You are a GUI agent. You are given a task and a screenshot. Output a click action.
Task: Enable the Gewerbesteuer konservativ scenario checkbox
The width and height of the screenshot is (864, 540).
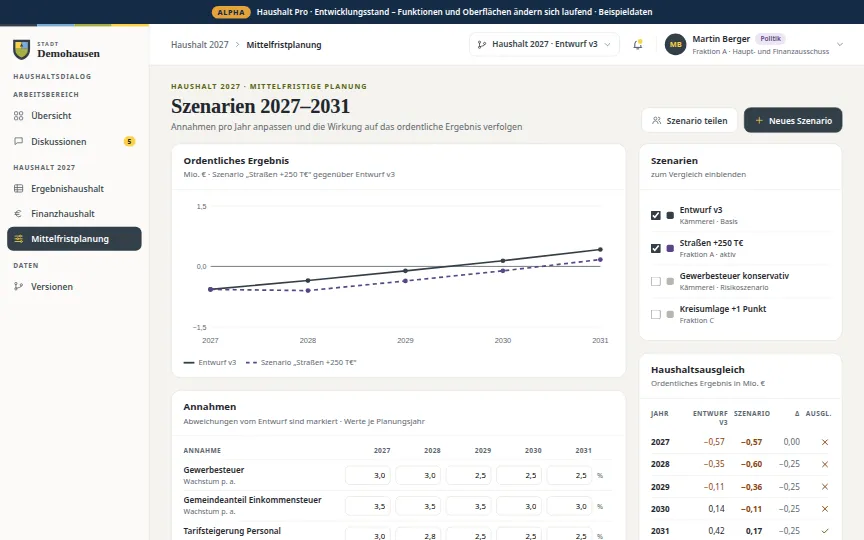click(656, 282)
